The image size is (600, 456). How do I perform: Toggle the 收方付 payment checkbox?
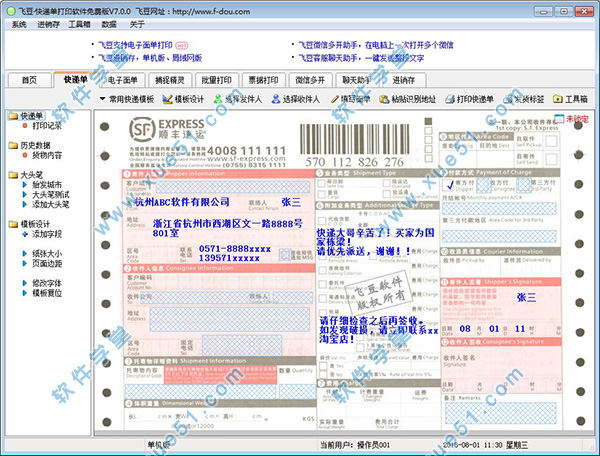click(483, 186)
